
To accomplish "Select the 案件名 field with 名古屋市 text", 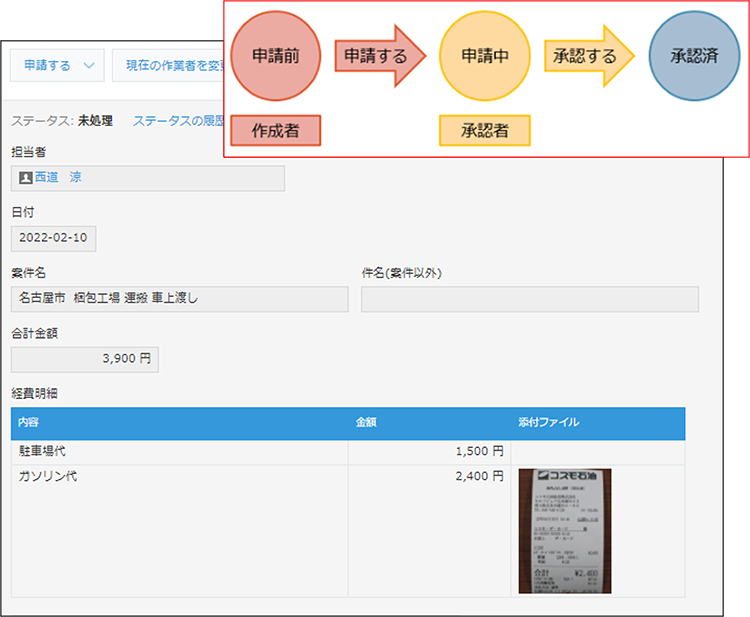I will coord(180,299).
